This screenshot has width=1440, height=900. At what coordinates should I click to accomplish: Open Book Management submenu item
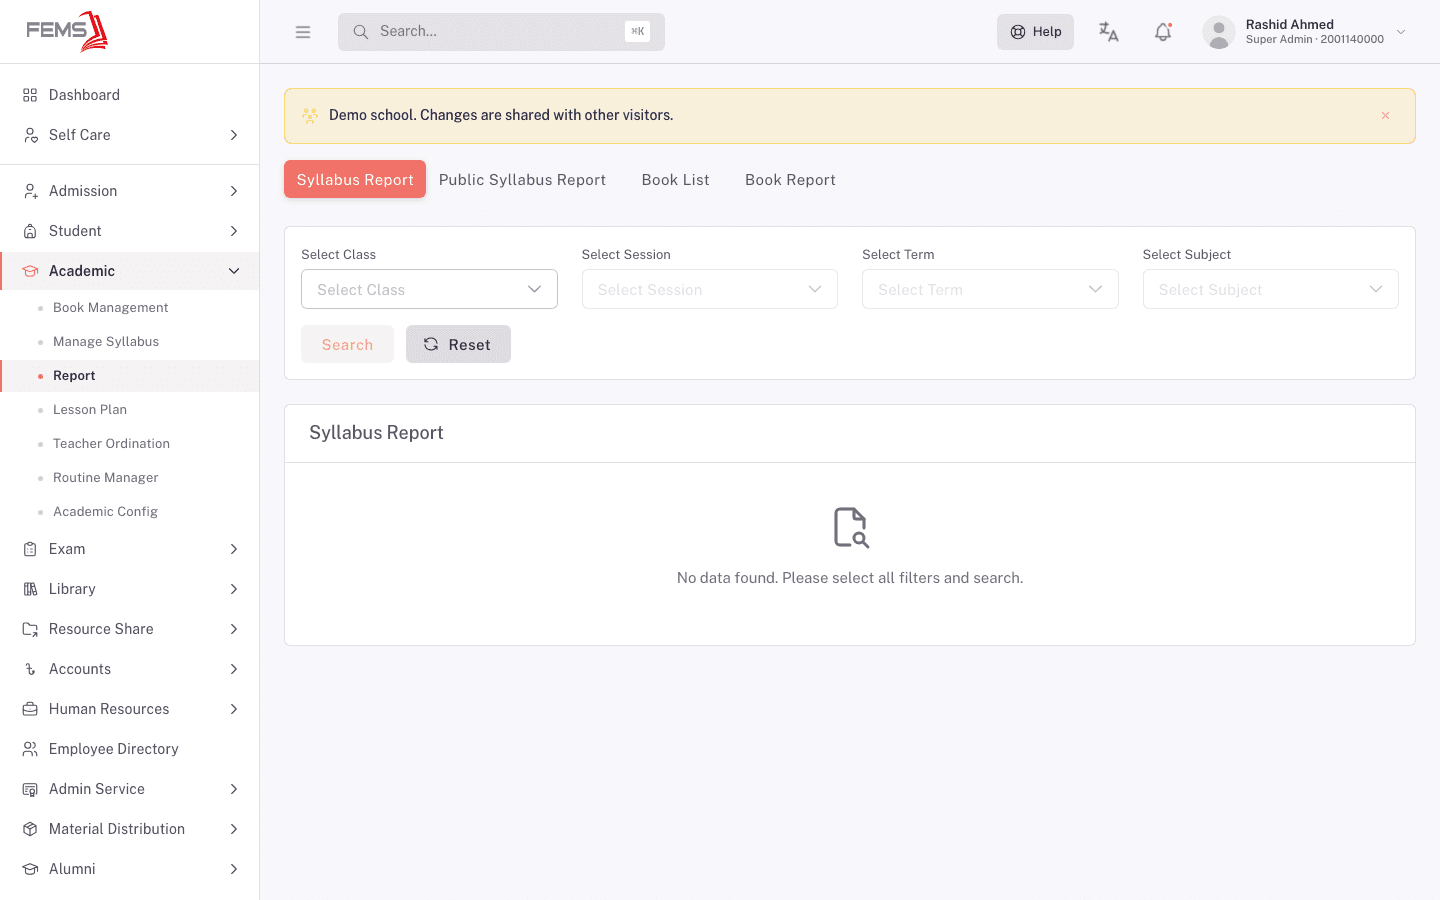coord(110,308)
